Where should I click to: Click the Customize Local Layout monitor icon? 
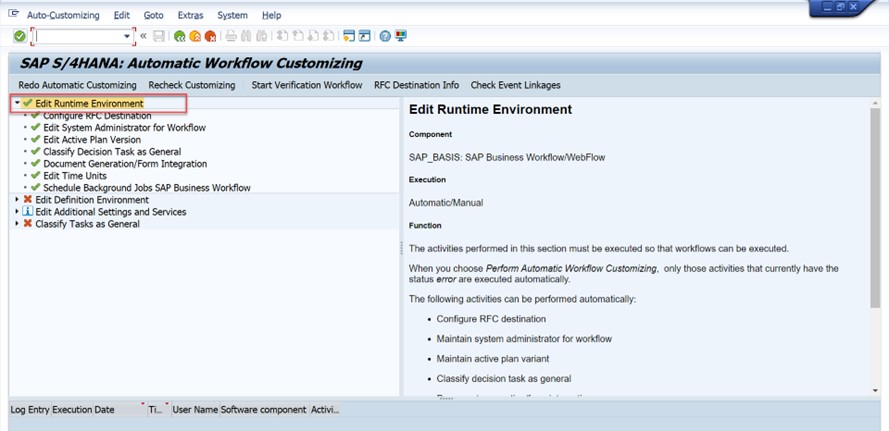401,36
